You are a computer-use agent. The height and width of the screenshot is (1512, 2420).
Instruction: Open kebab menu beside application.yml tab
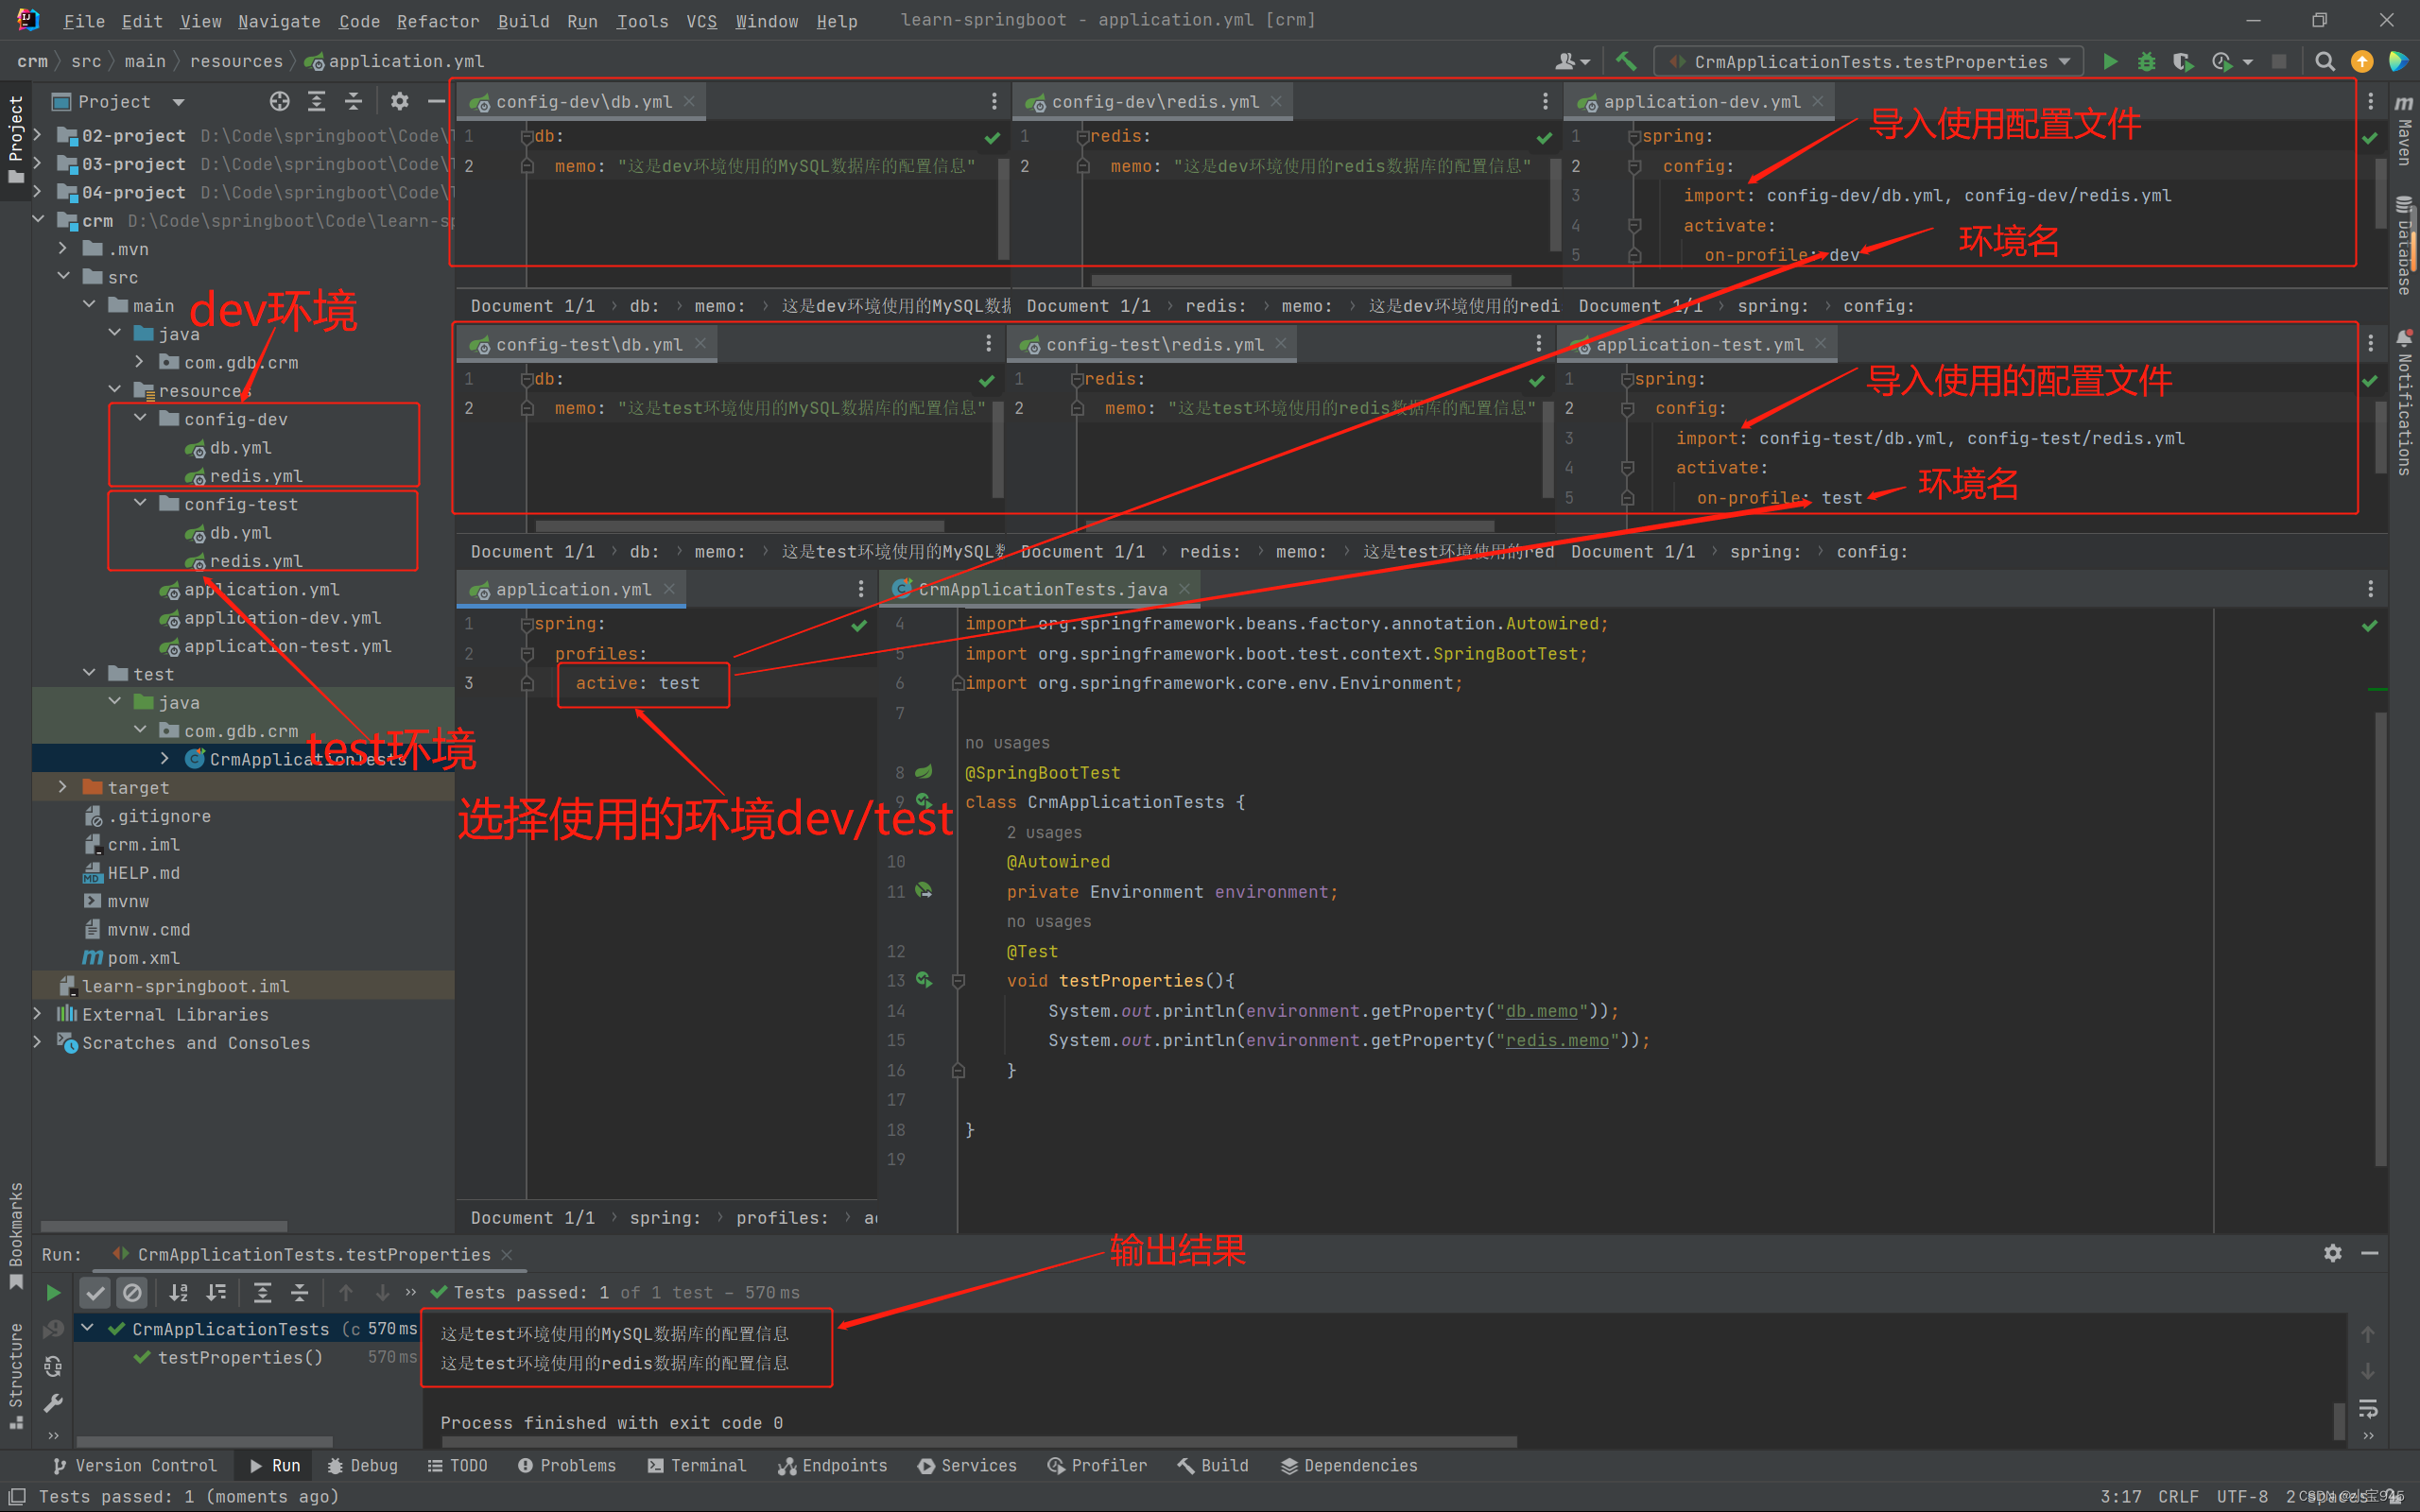tap(861, 589)
